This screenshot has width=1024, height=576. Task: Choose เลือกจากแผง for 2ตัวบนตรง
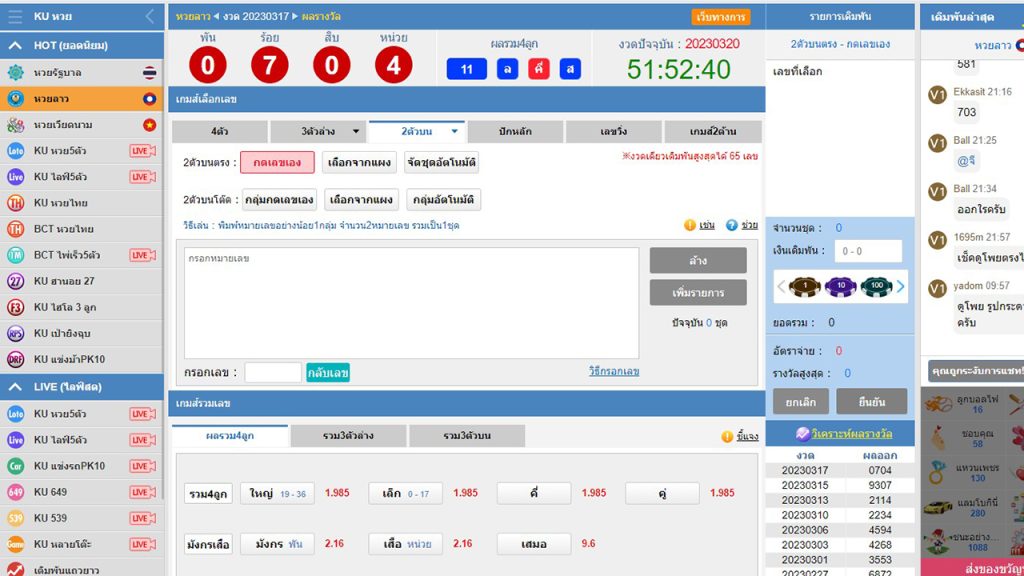[x=360, y=162]
